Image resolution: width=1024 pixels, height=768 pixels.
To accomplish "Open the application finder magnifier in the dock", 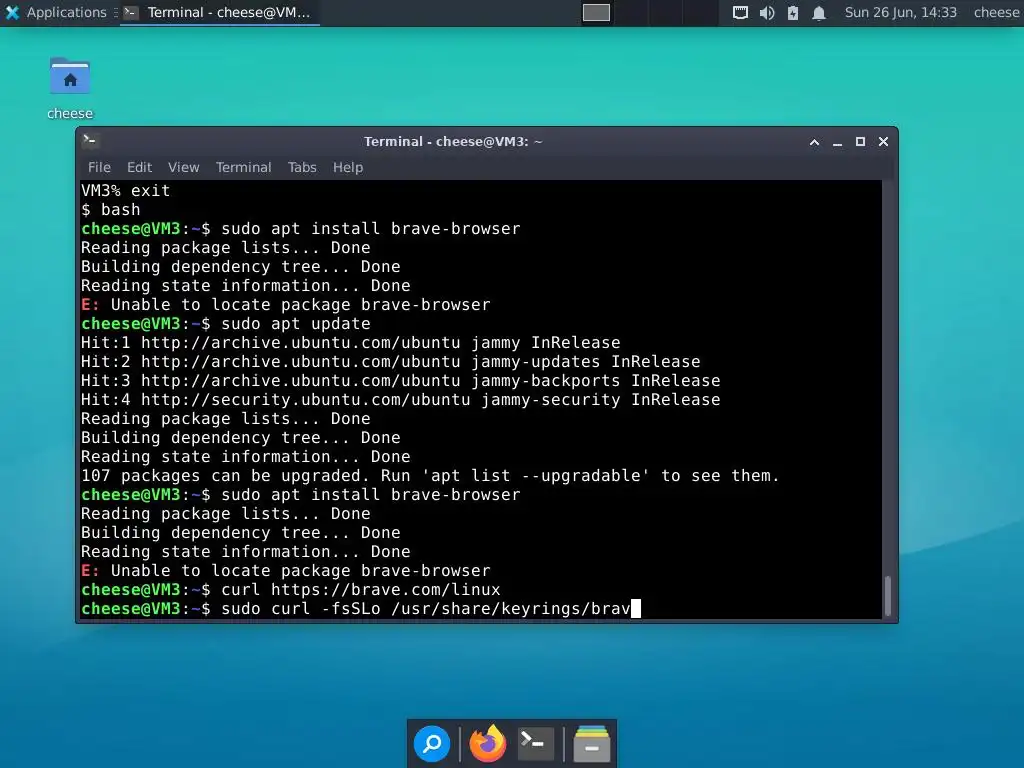I will coord(432,743).
